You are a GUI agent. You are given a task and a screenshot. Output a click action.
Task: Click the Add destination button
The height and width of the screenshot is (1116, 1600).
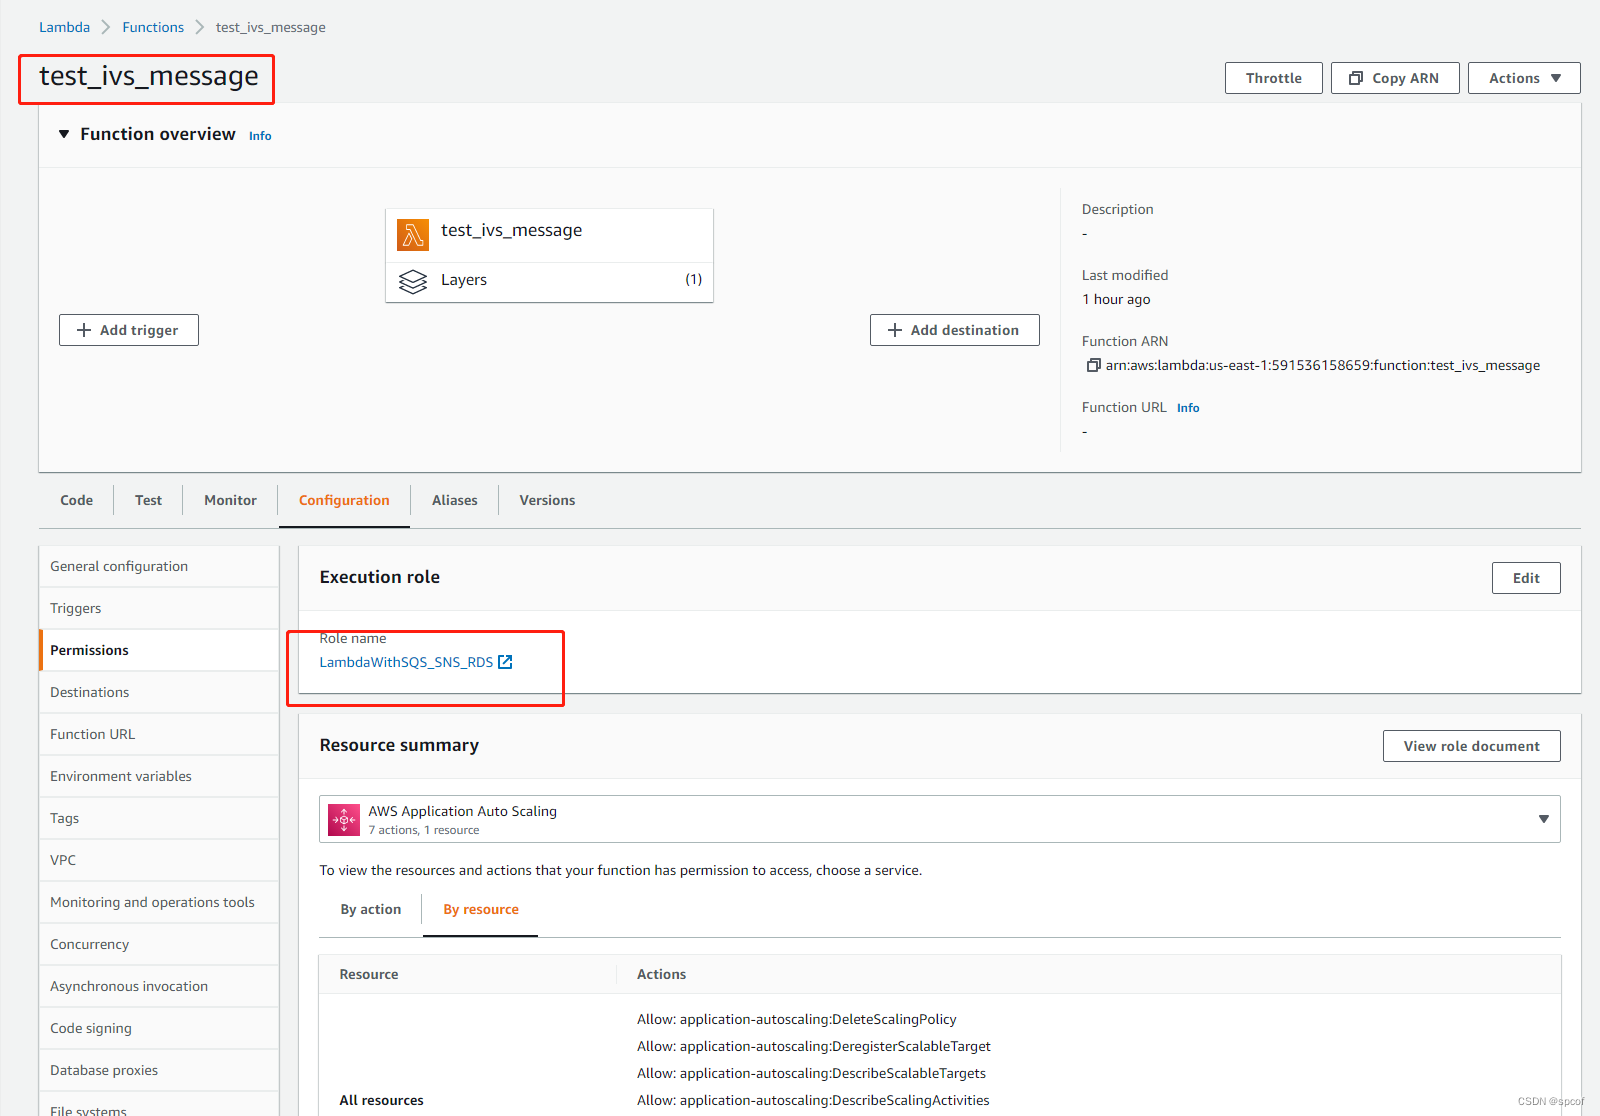coord(955,330)
